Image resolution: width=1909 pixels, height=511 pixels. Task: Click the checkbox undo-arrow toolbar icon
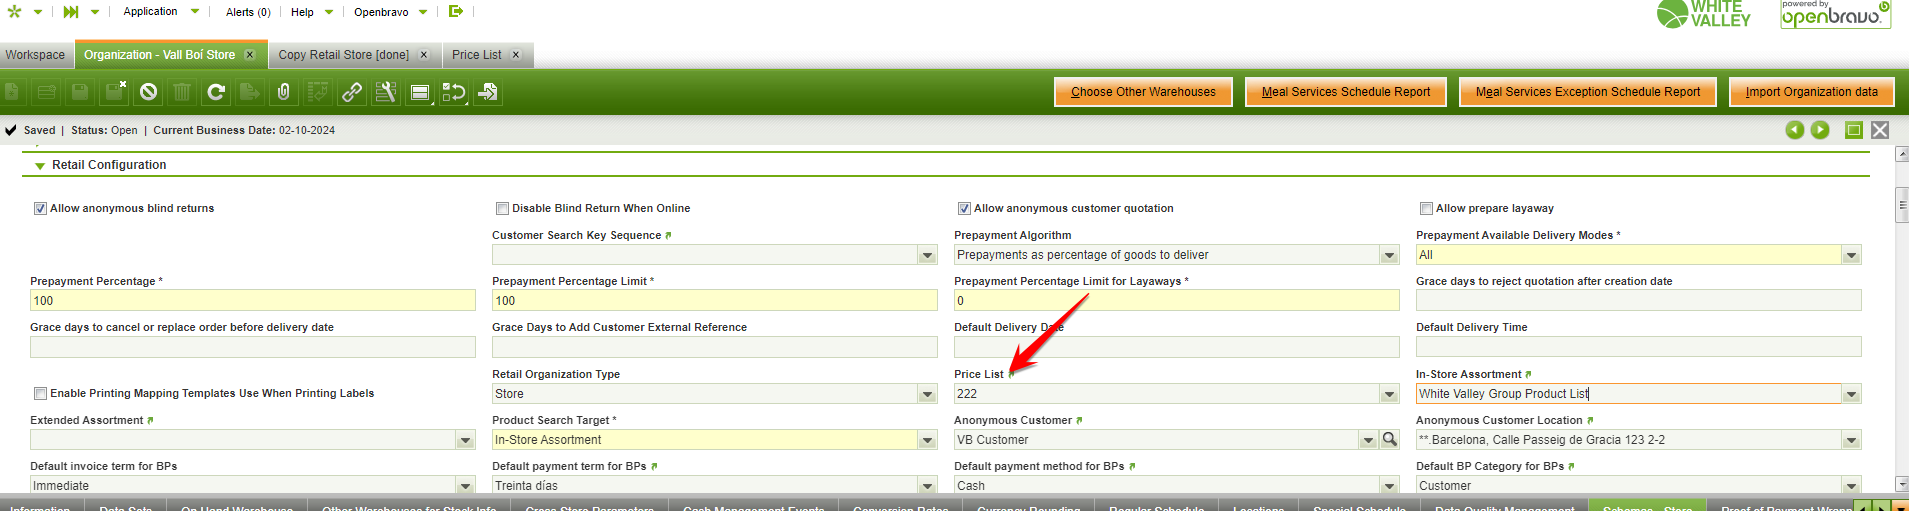(454, 92)
